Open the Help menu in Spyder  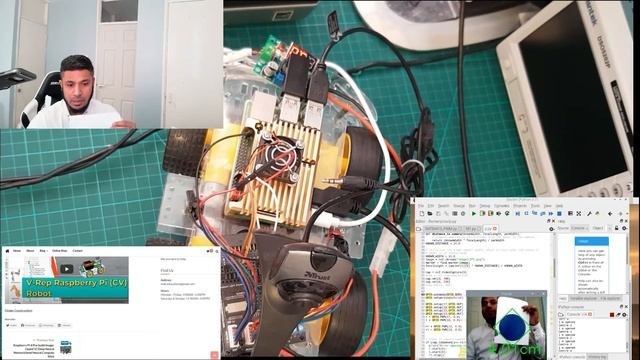559,206
